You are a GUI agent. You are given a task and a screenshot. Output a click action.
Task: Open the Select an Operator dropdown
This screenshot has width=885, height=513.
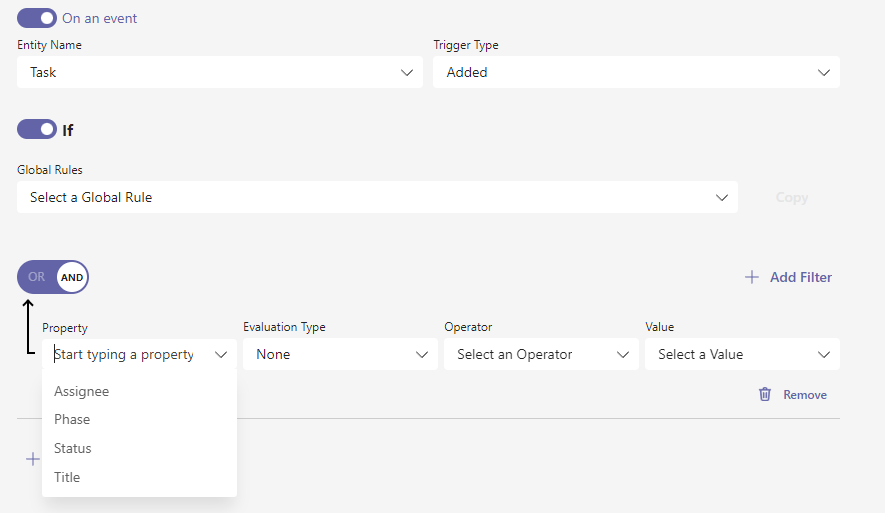(541, 354)
